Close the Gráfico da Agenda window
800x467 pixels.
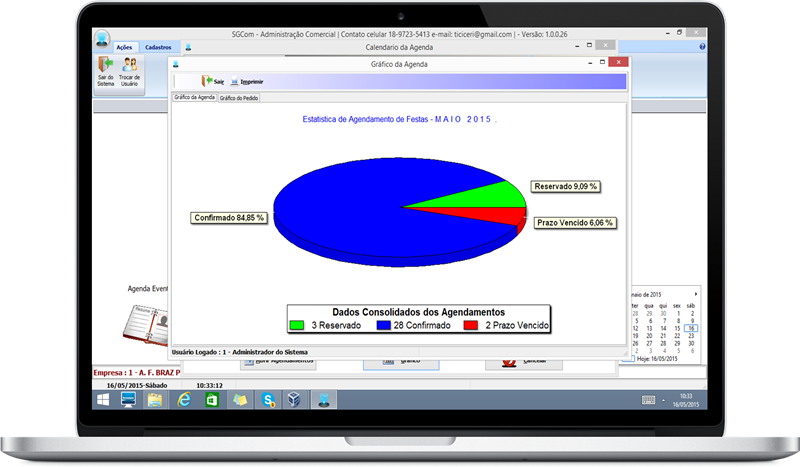click(618, 62)
